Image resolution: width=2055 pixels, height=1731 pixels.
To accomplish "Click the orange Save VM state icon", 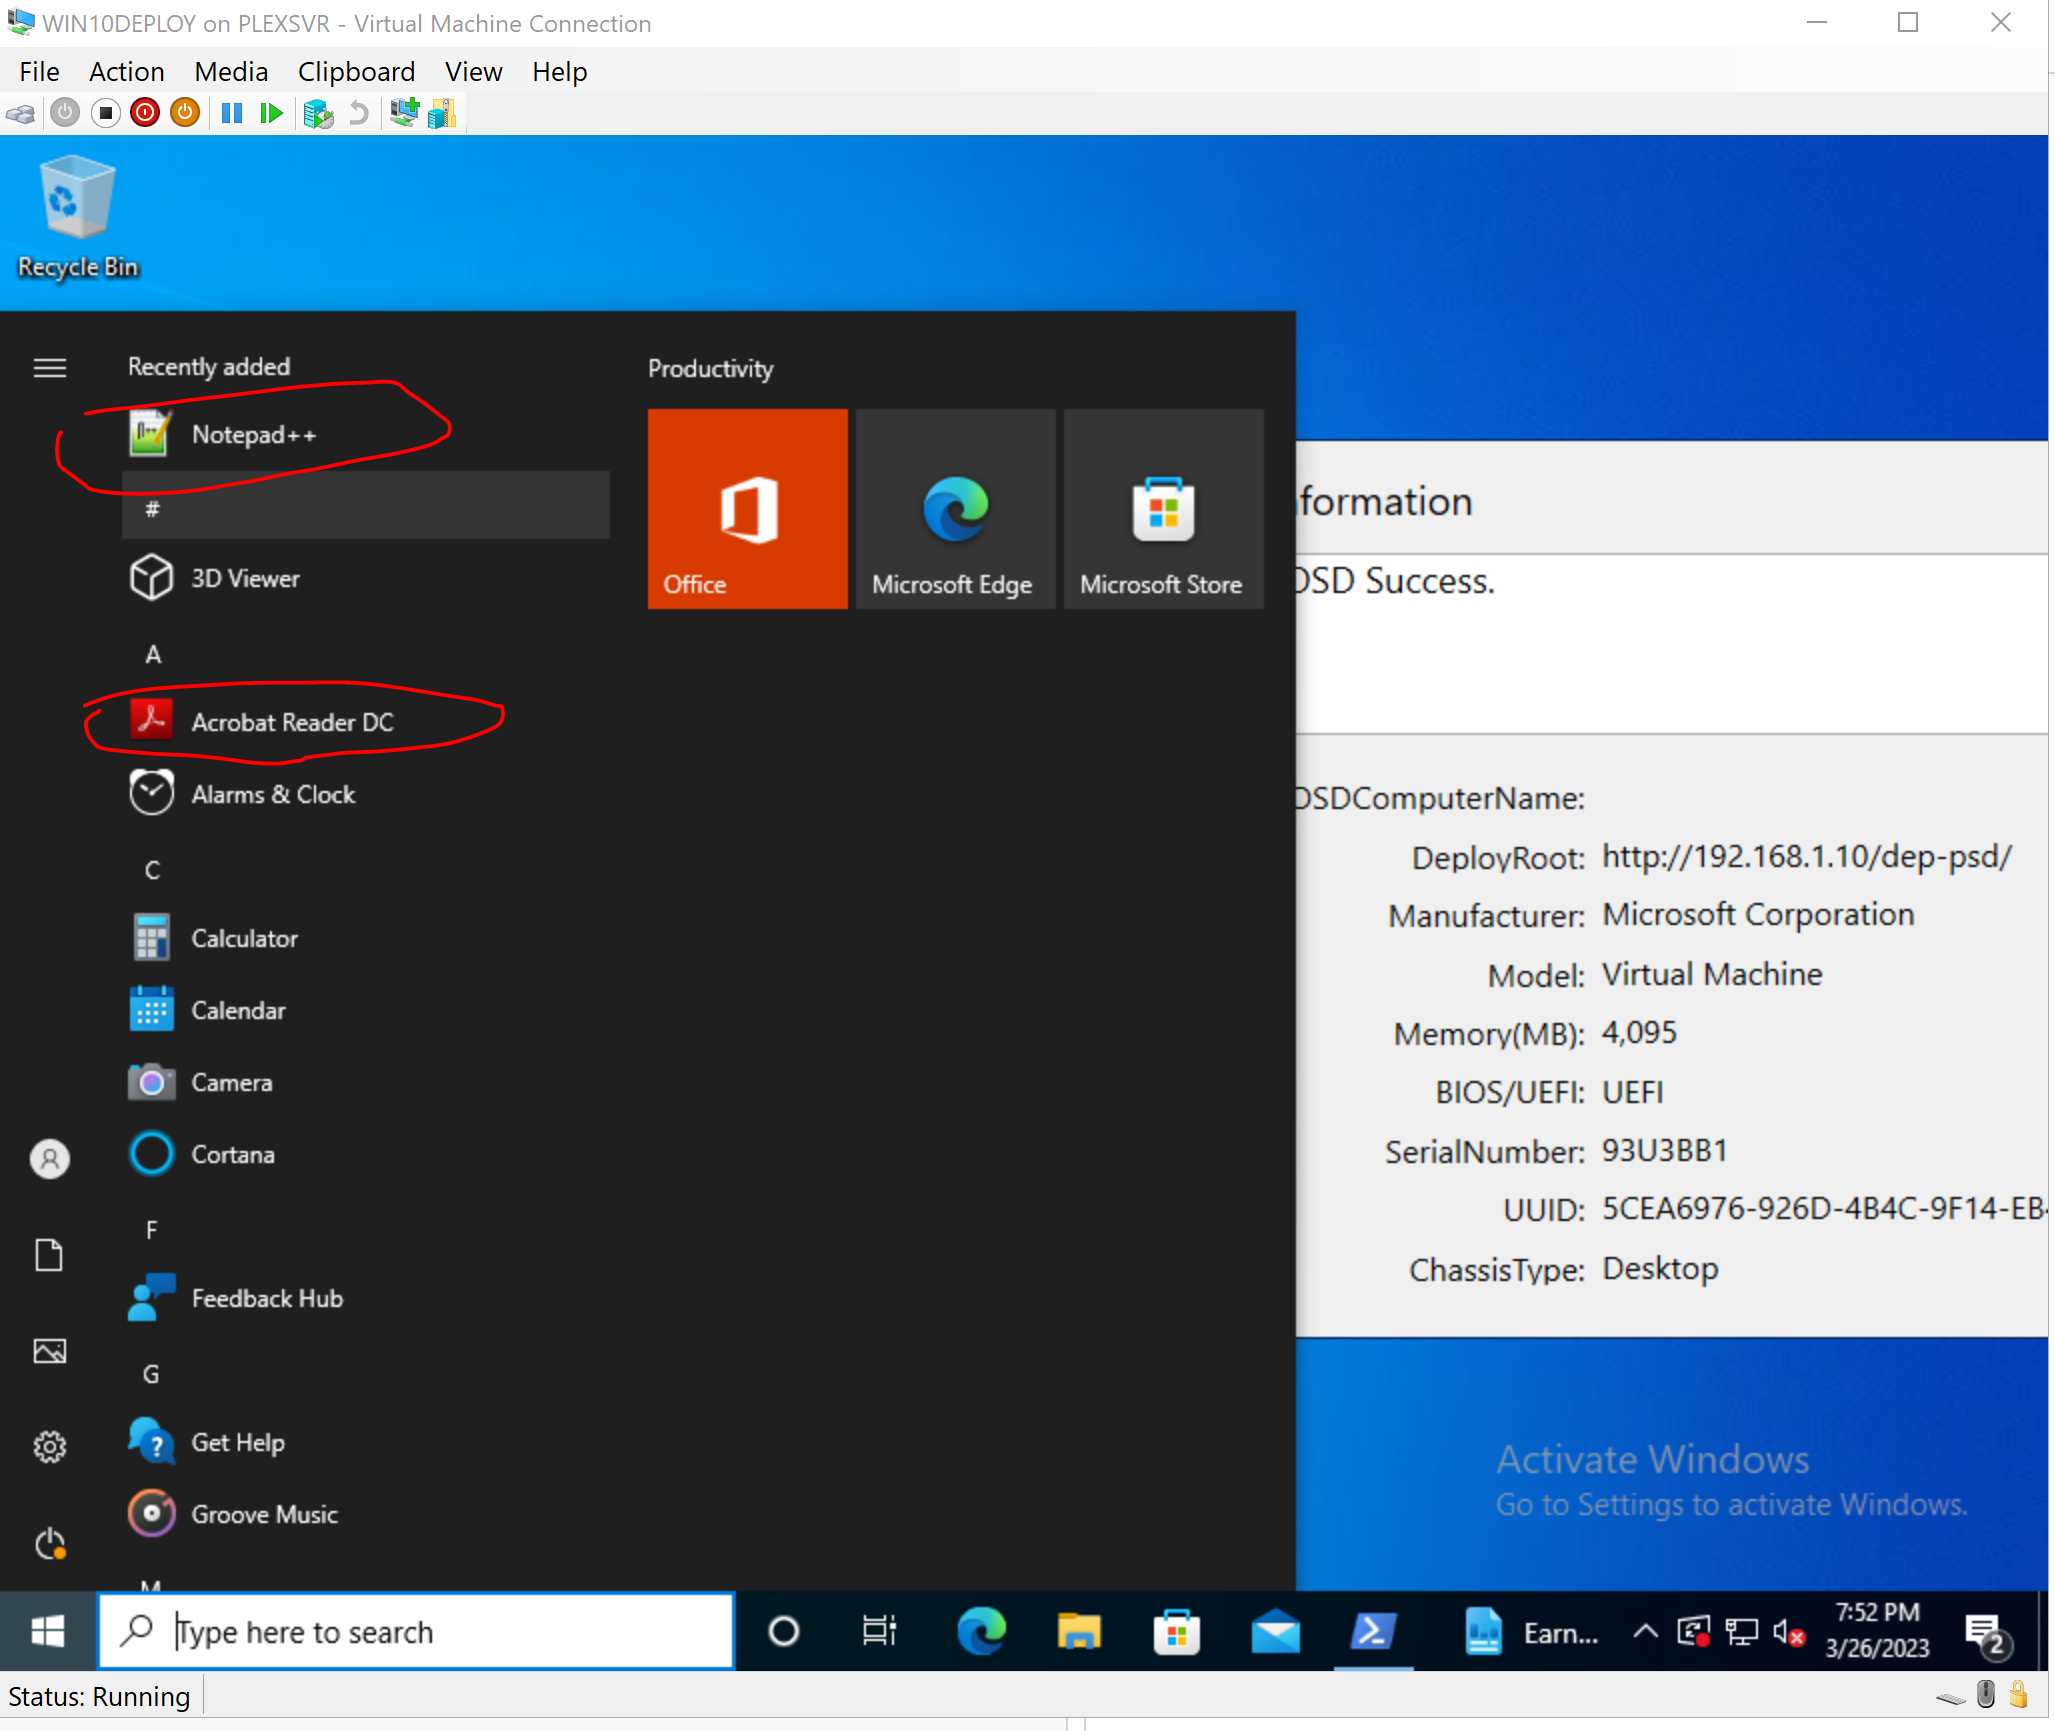I will point(184,112).
